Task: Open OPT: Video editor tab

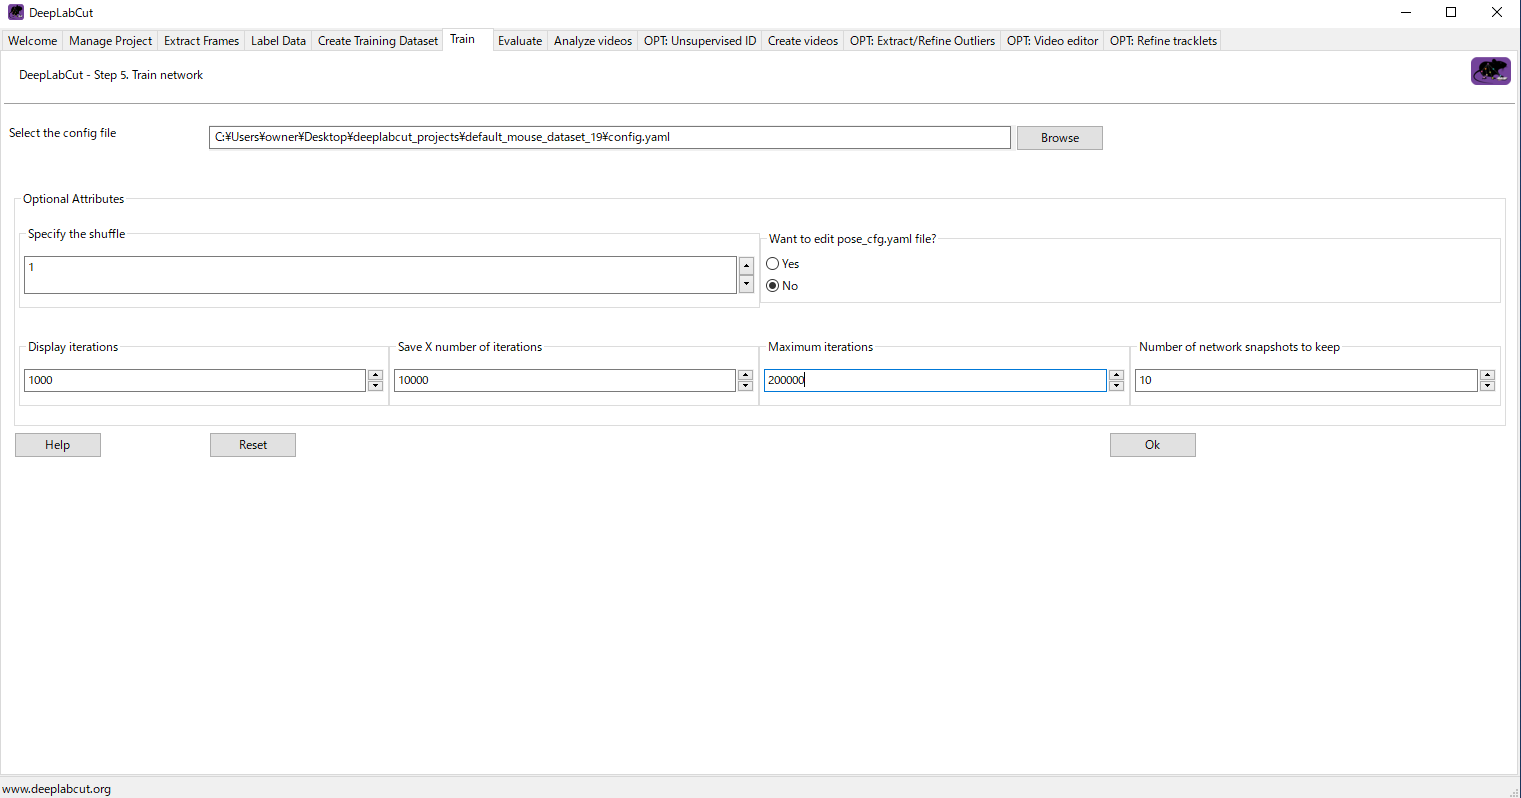Action: (x=1052, y=41)
